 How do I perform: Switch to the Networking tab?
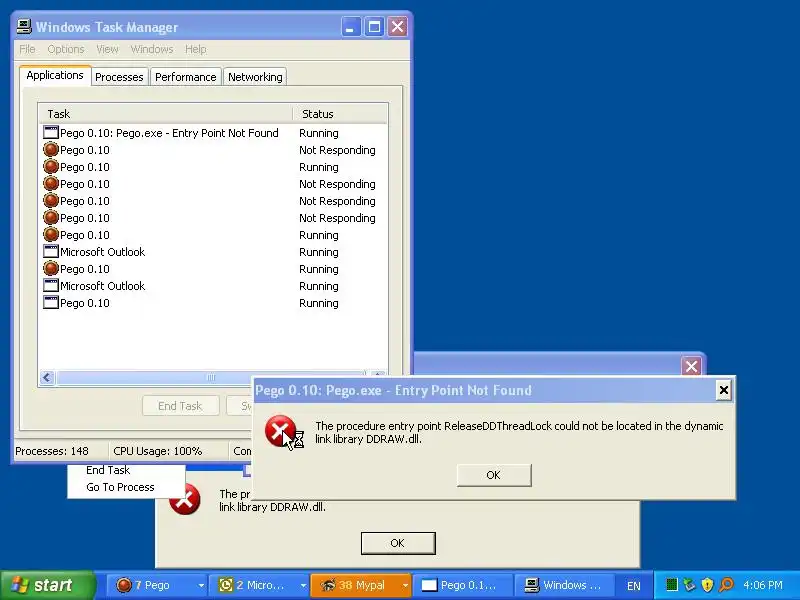(255, 77)
